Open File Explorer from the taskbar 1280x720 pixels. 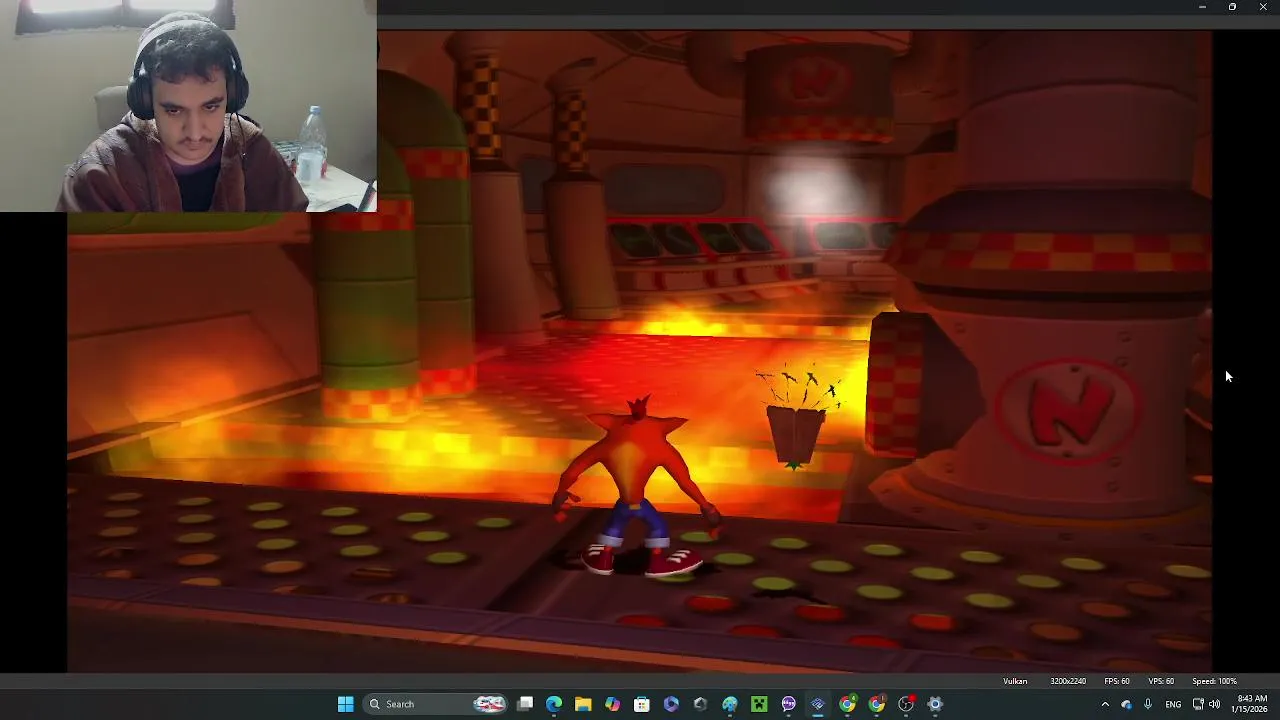pyautogui.click(x=583, y=704)
